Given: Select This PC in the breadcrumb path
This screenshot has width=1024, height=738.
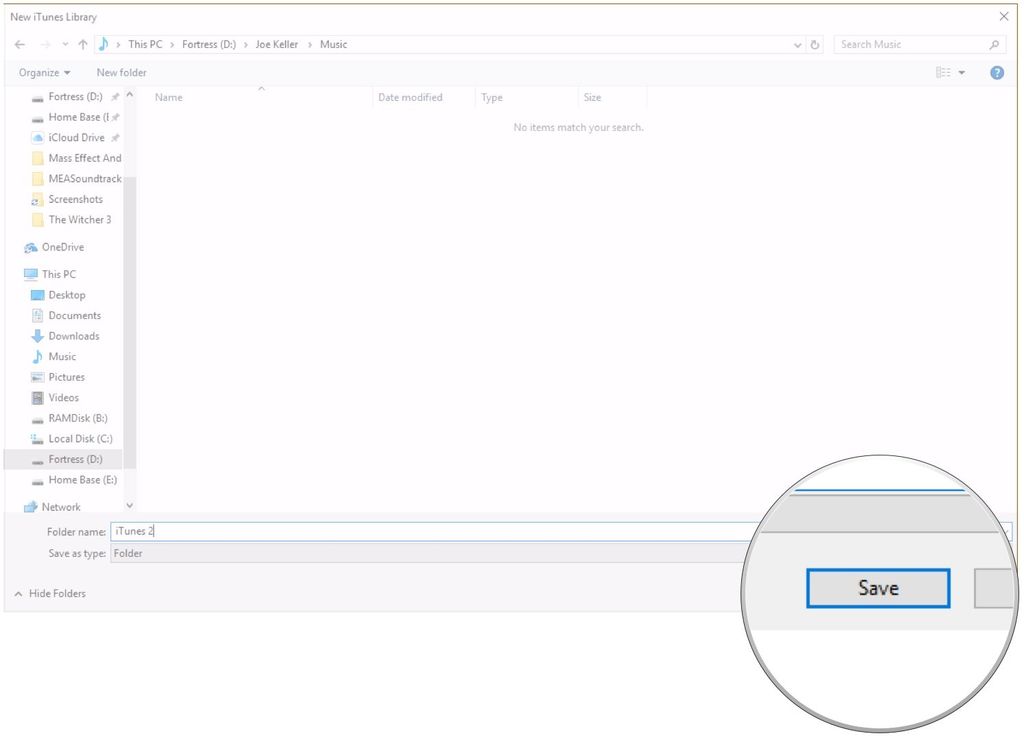Looking at the screenshot, I should 145,44.
